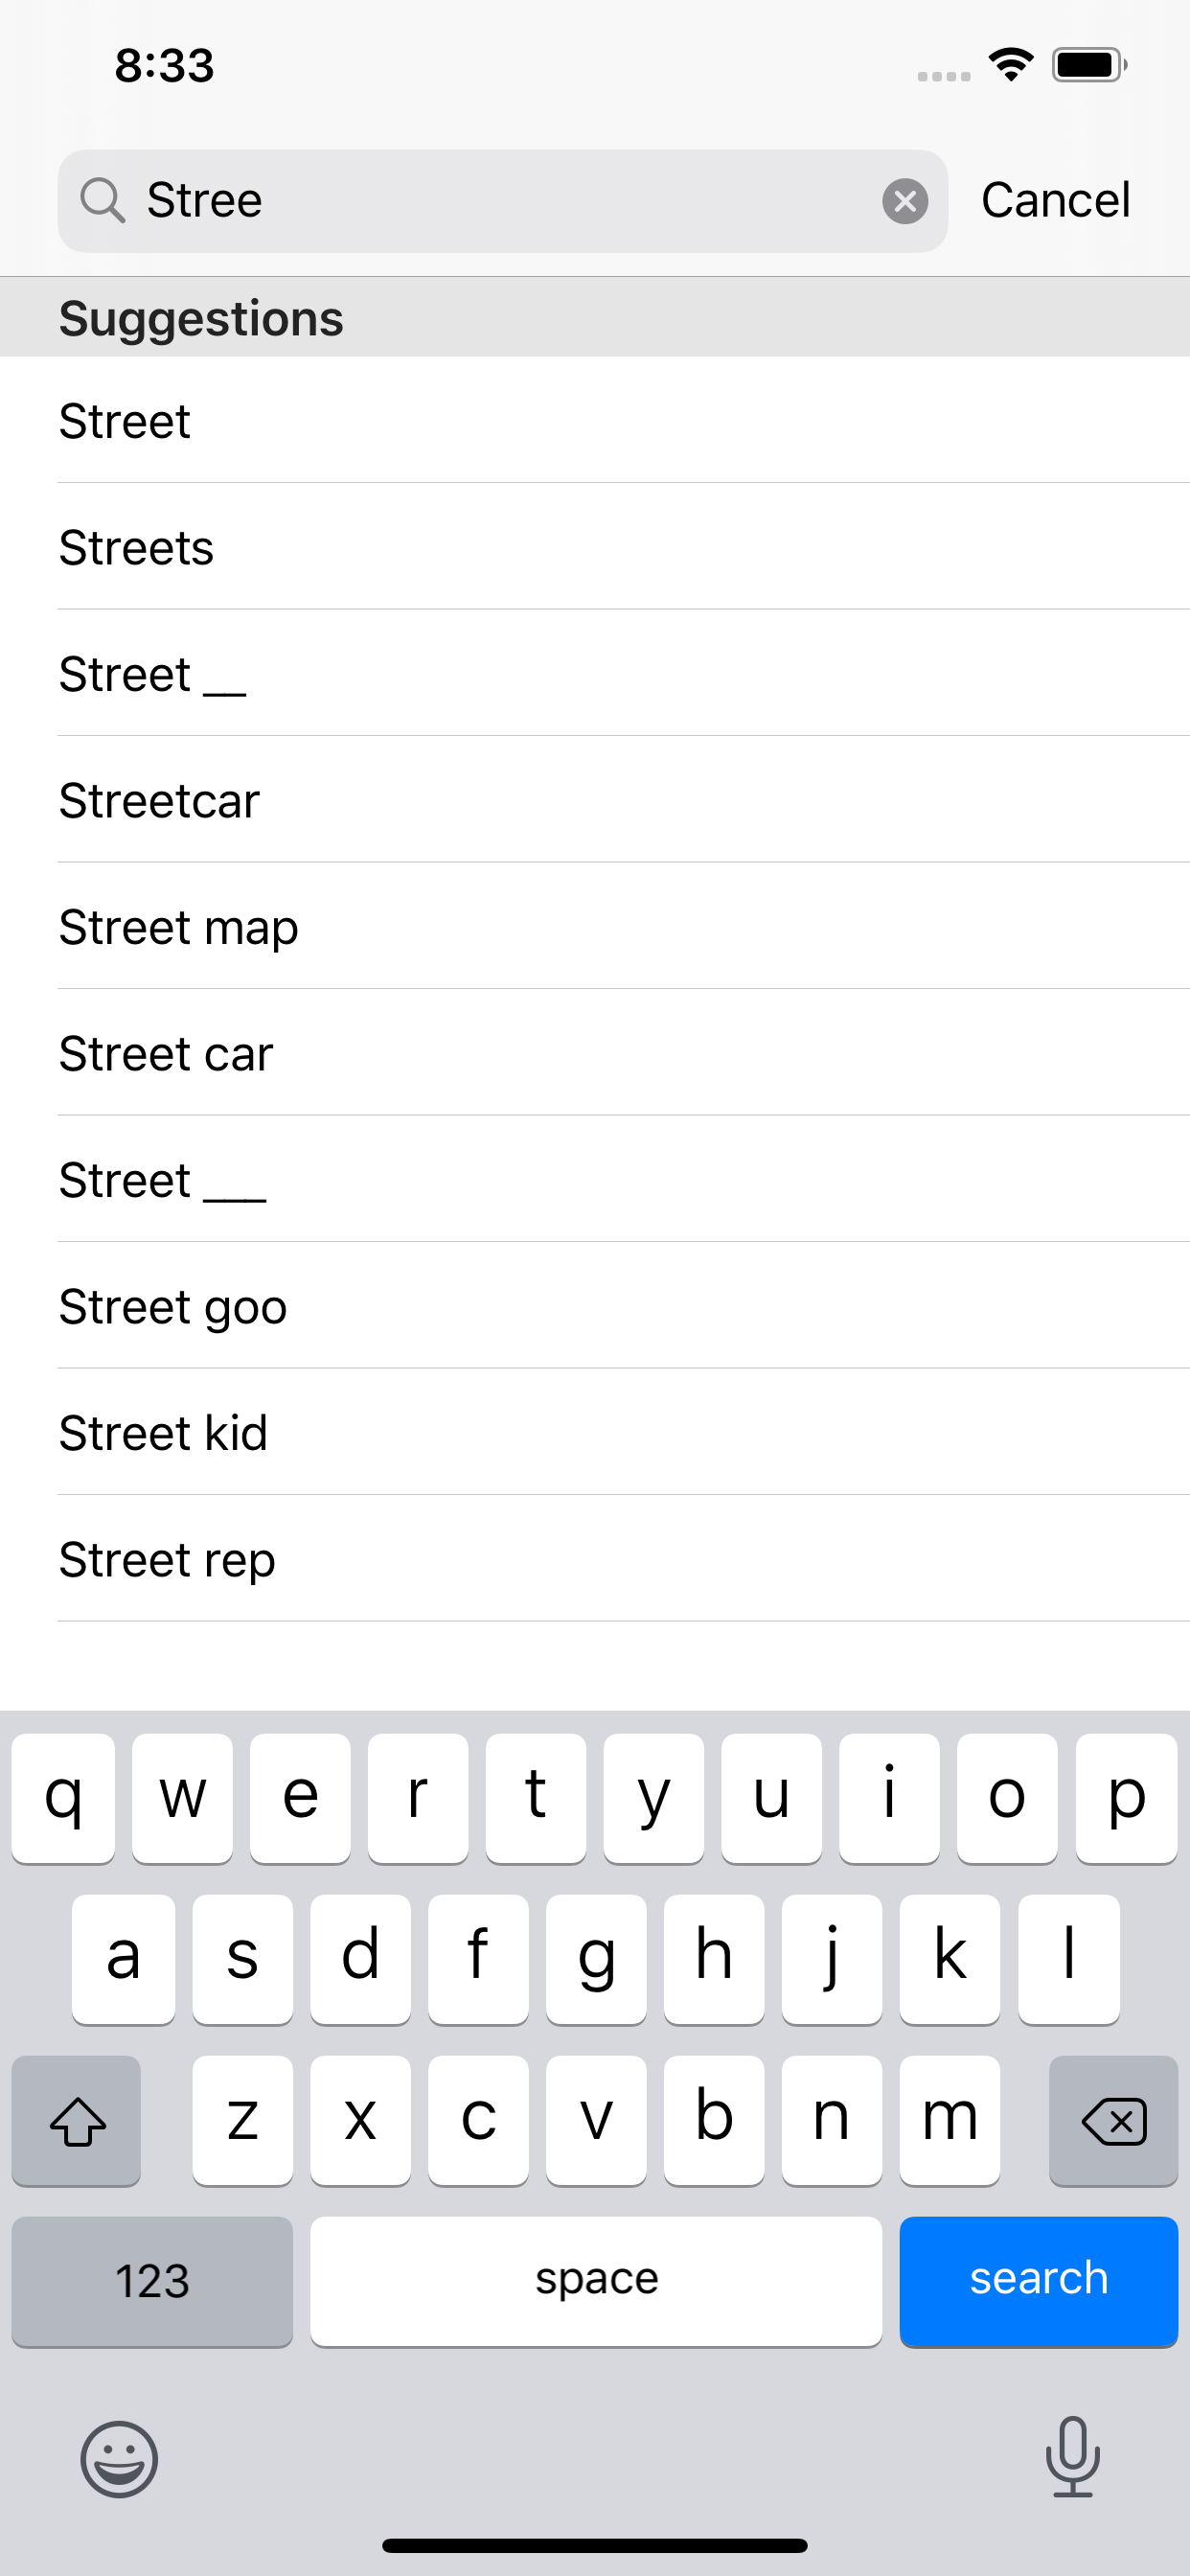The width and height of the screenshot is (1190, 2576).
Task: Cancel the search
Action: (1055, 200)
